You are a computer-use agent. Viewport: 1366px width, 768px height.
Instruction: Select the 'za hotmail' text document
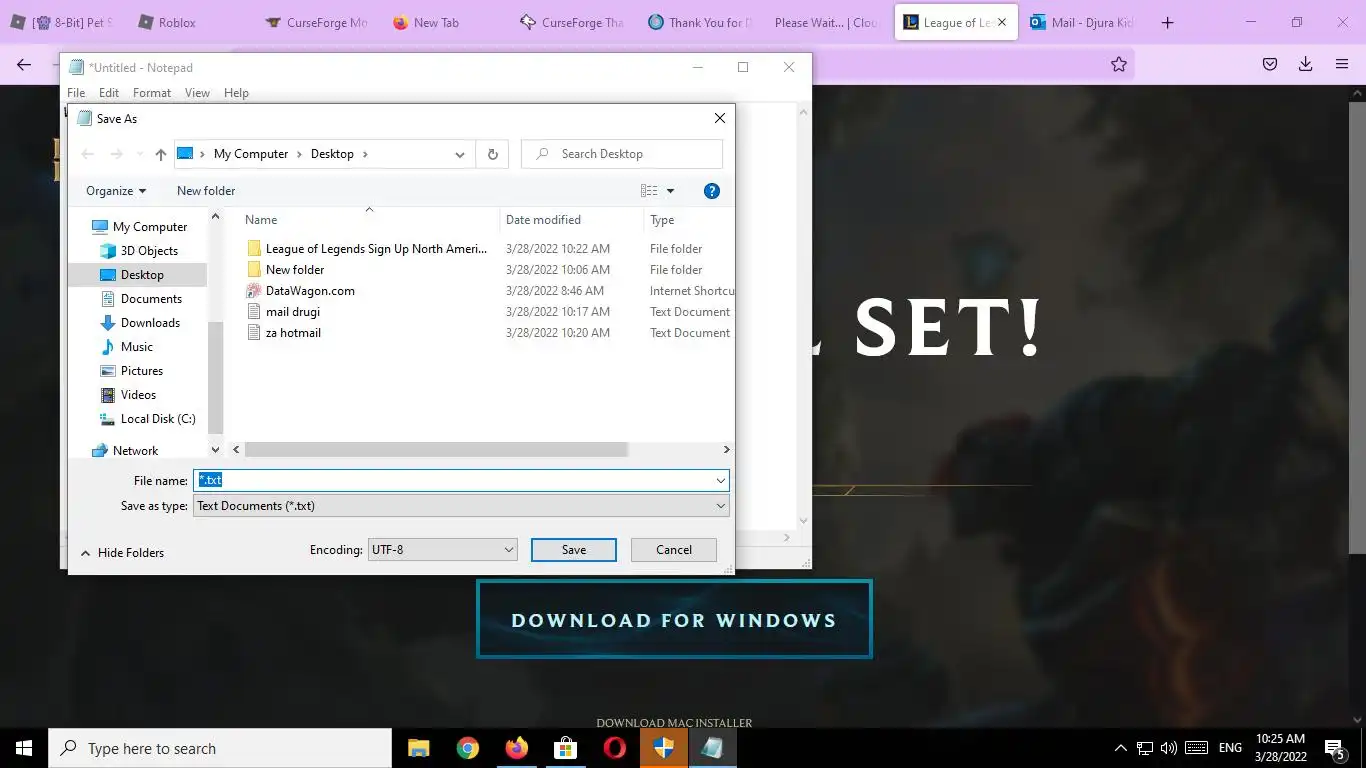tap(293, 333)
